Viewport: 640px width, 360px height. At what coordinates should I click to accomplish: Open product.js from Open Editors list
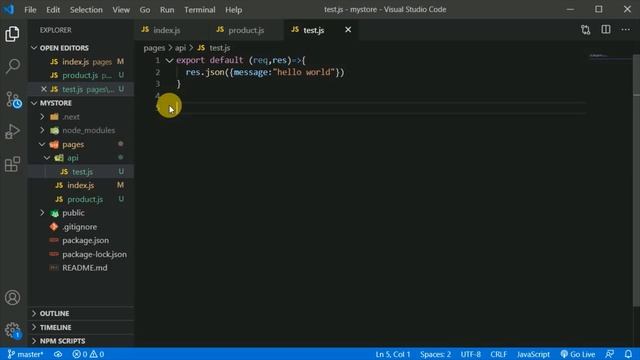[x=81, y=75]
